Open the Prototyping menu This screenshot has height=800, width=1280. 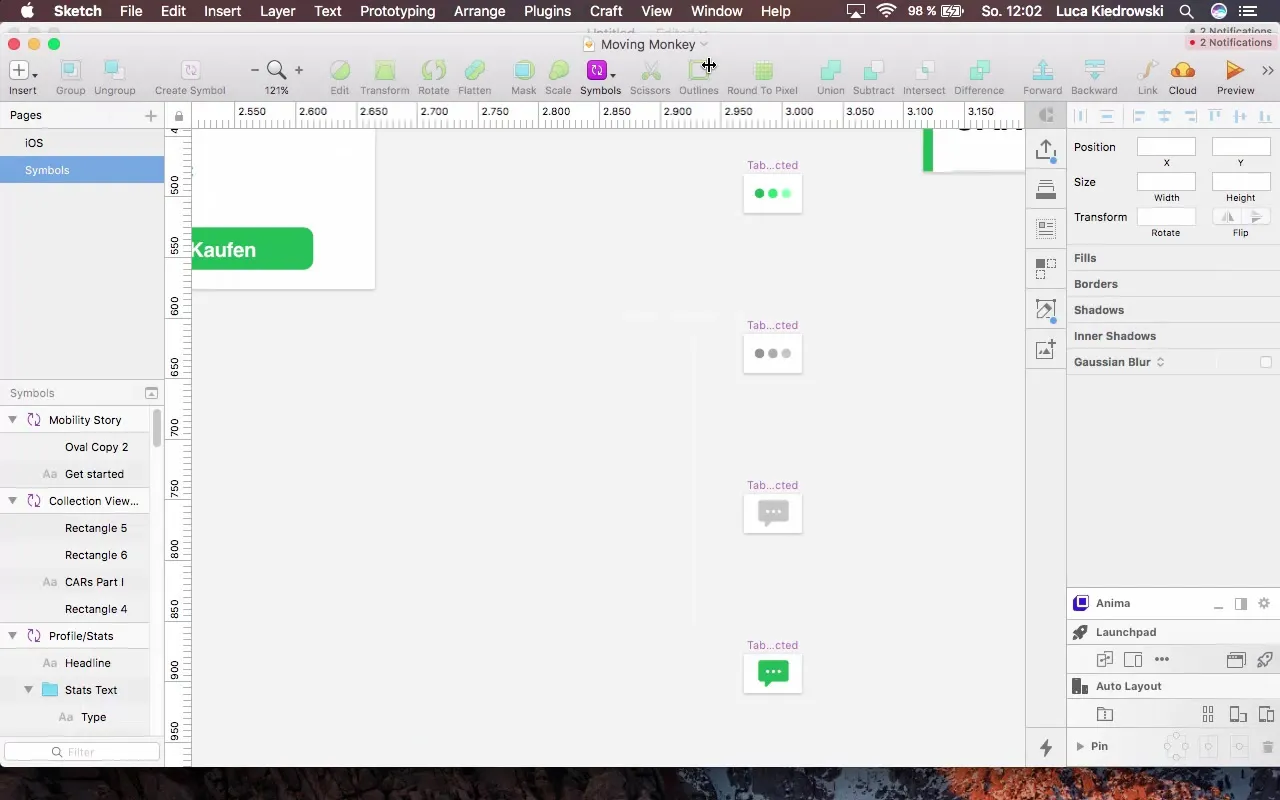click(397, 11)
